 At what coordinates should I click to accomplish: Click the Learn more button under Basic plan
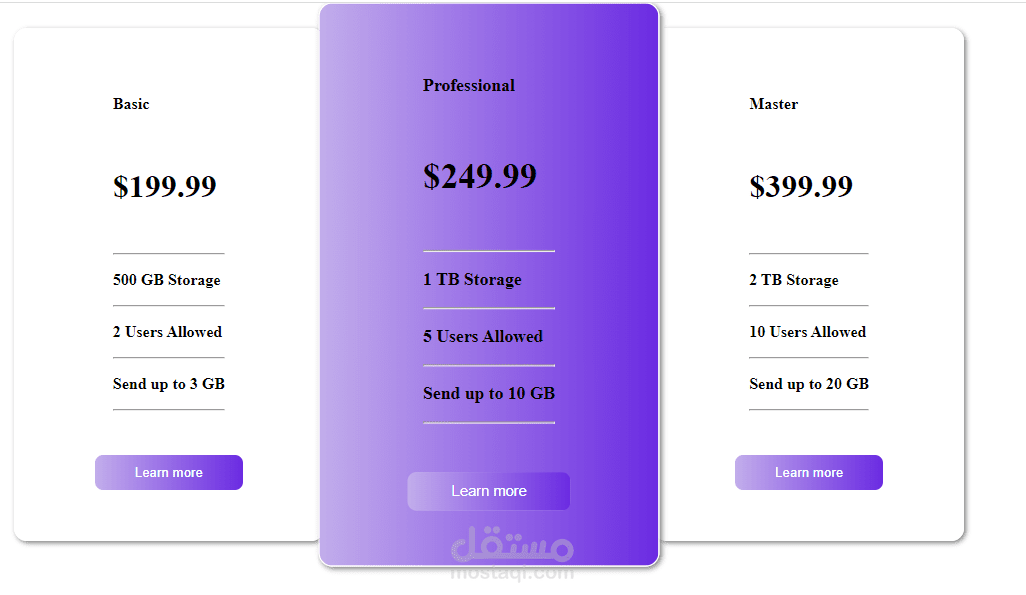pyautogui.click(x=168, y=472)
